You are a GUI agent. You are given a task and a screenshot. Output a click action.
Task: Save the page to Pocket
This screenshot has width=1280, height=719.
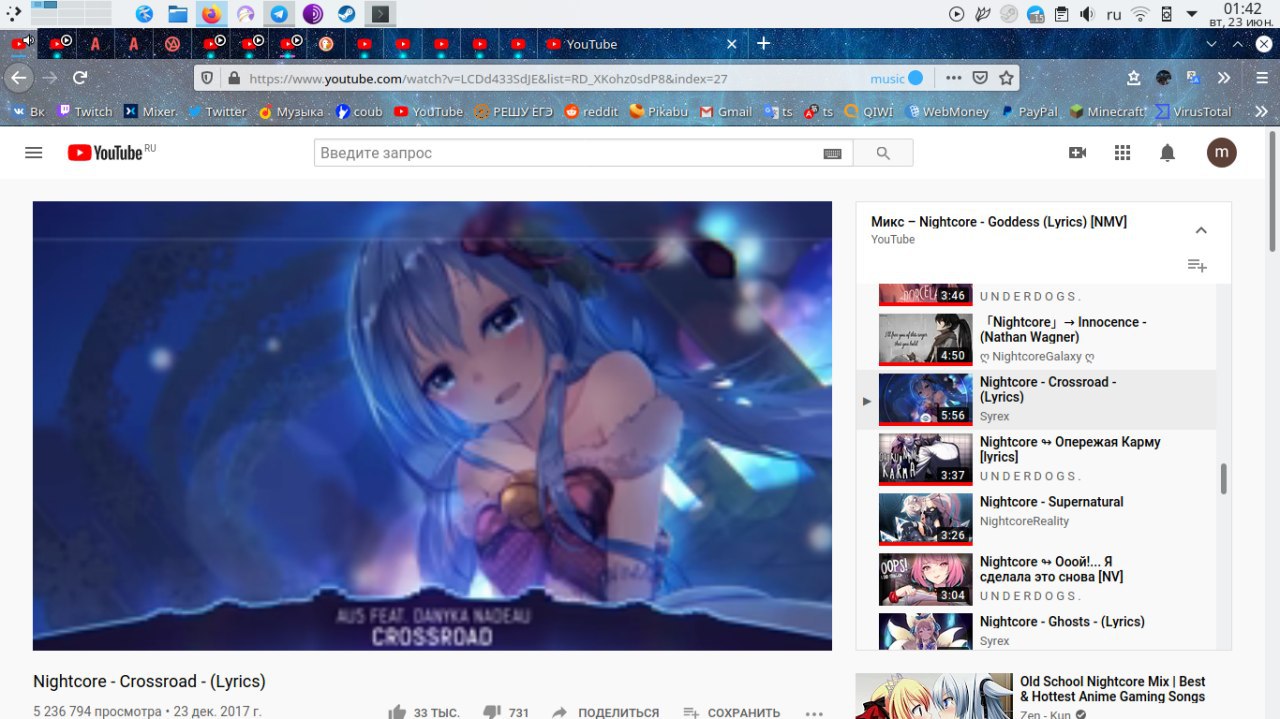(x=981, y=77)
